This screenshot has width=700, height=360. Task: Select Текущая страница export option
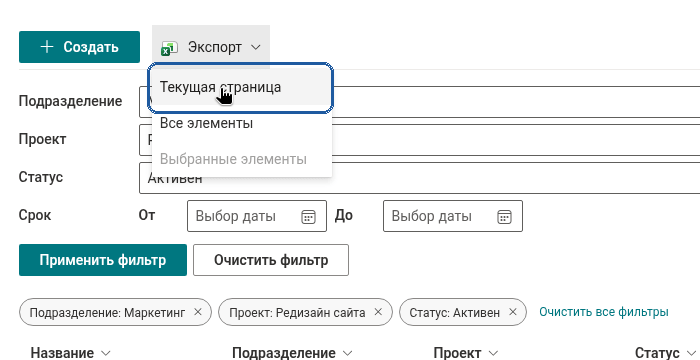point(242,87)
